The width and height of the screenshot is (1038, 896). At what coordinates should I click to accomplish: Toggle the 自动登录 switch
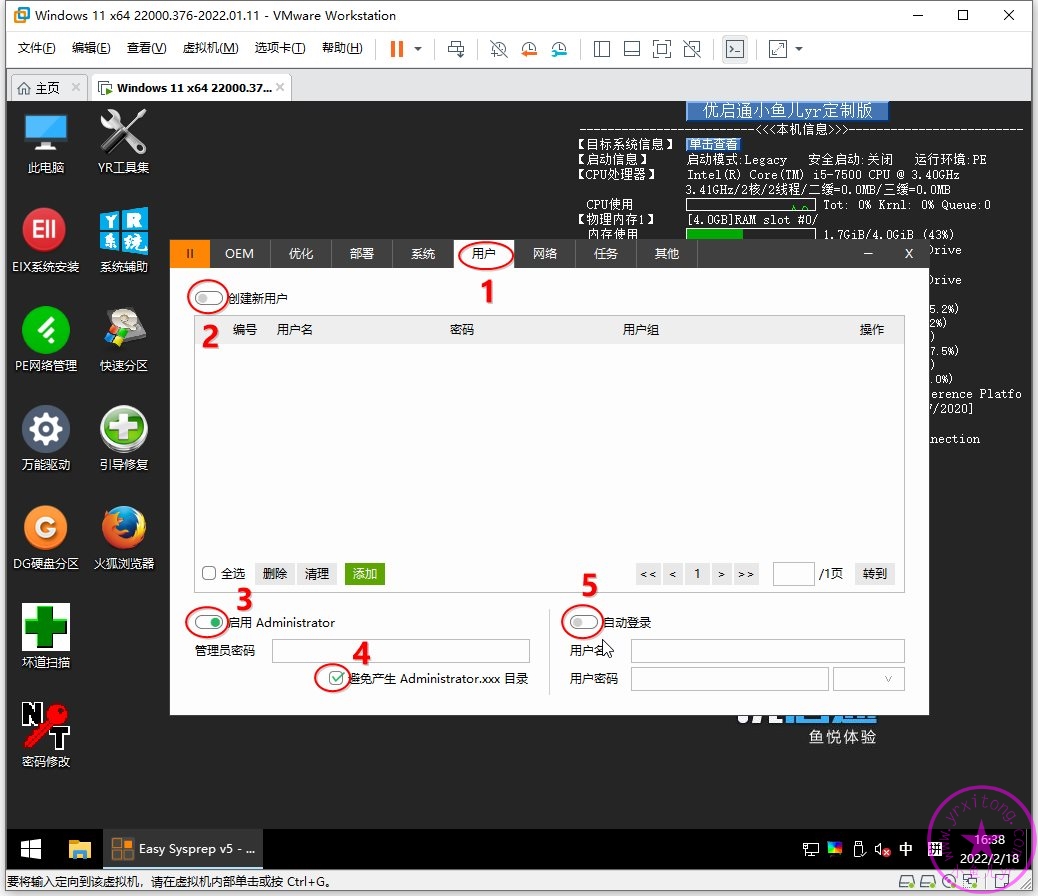583,622
